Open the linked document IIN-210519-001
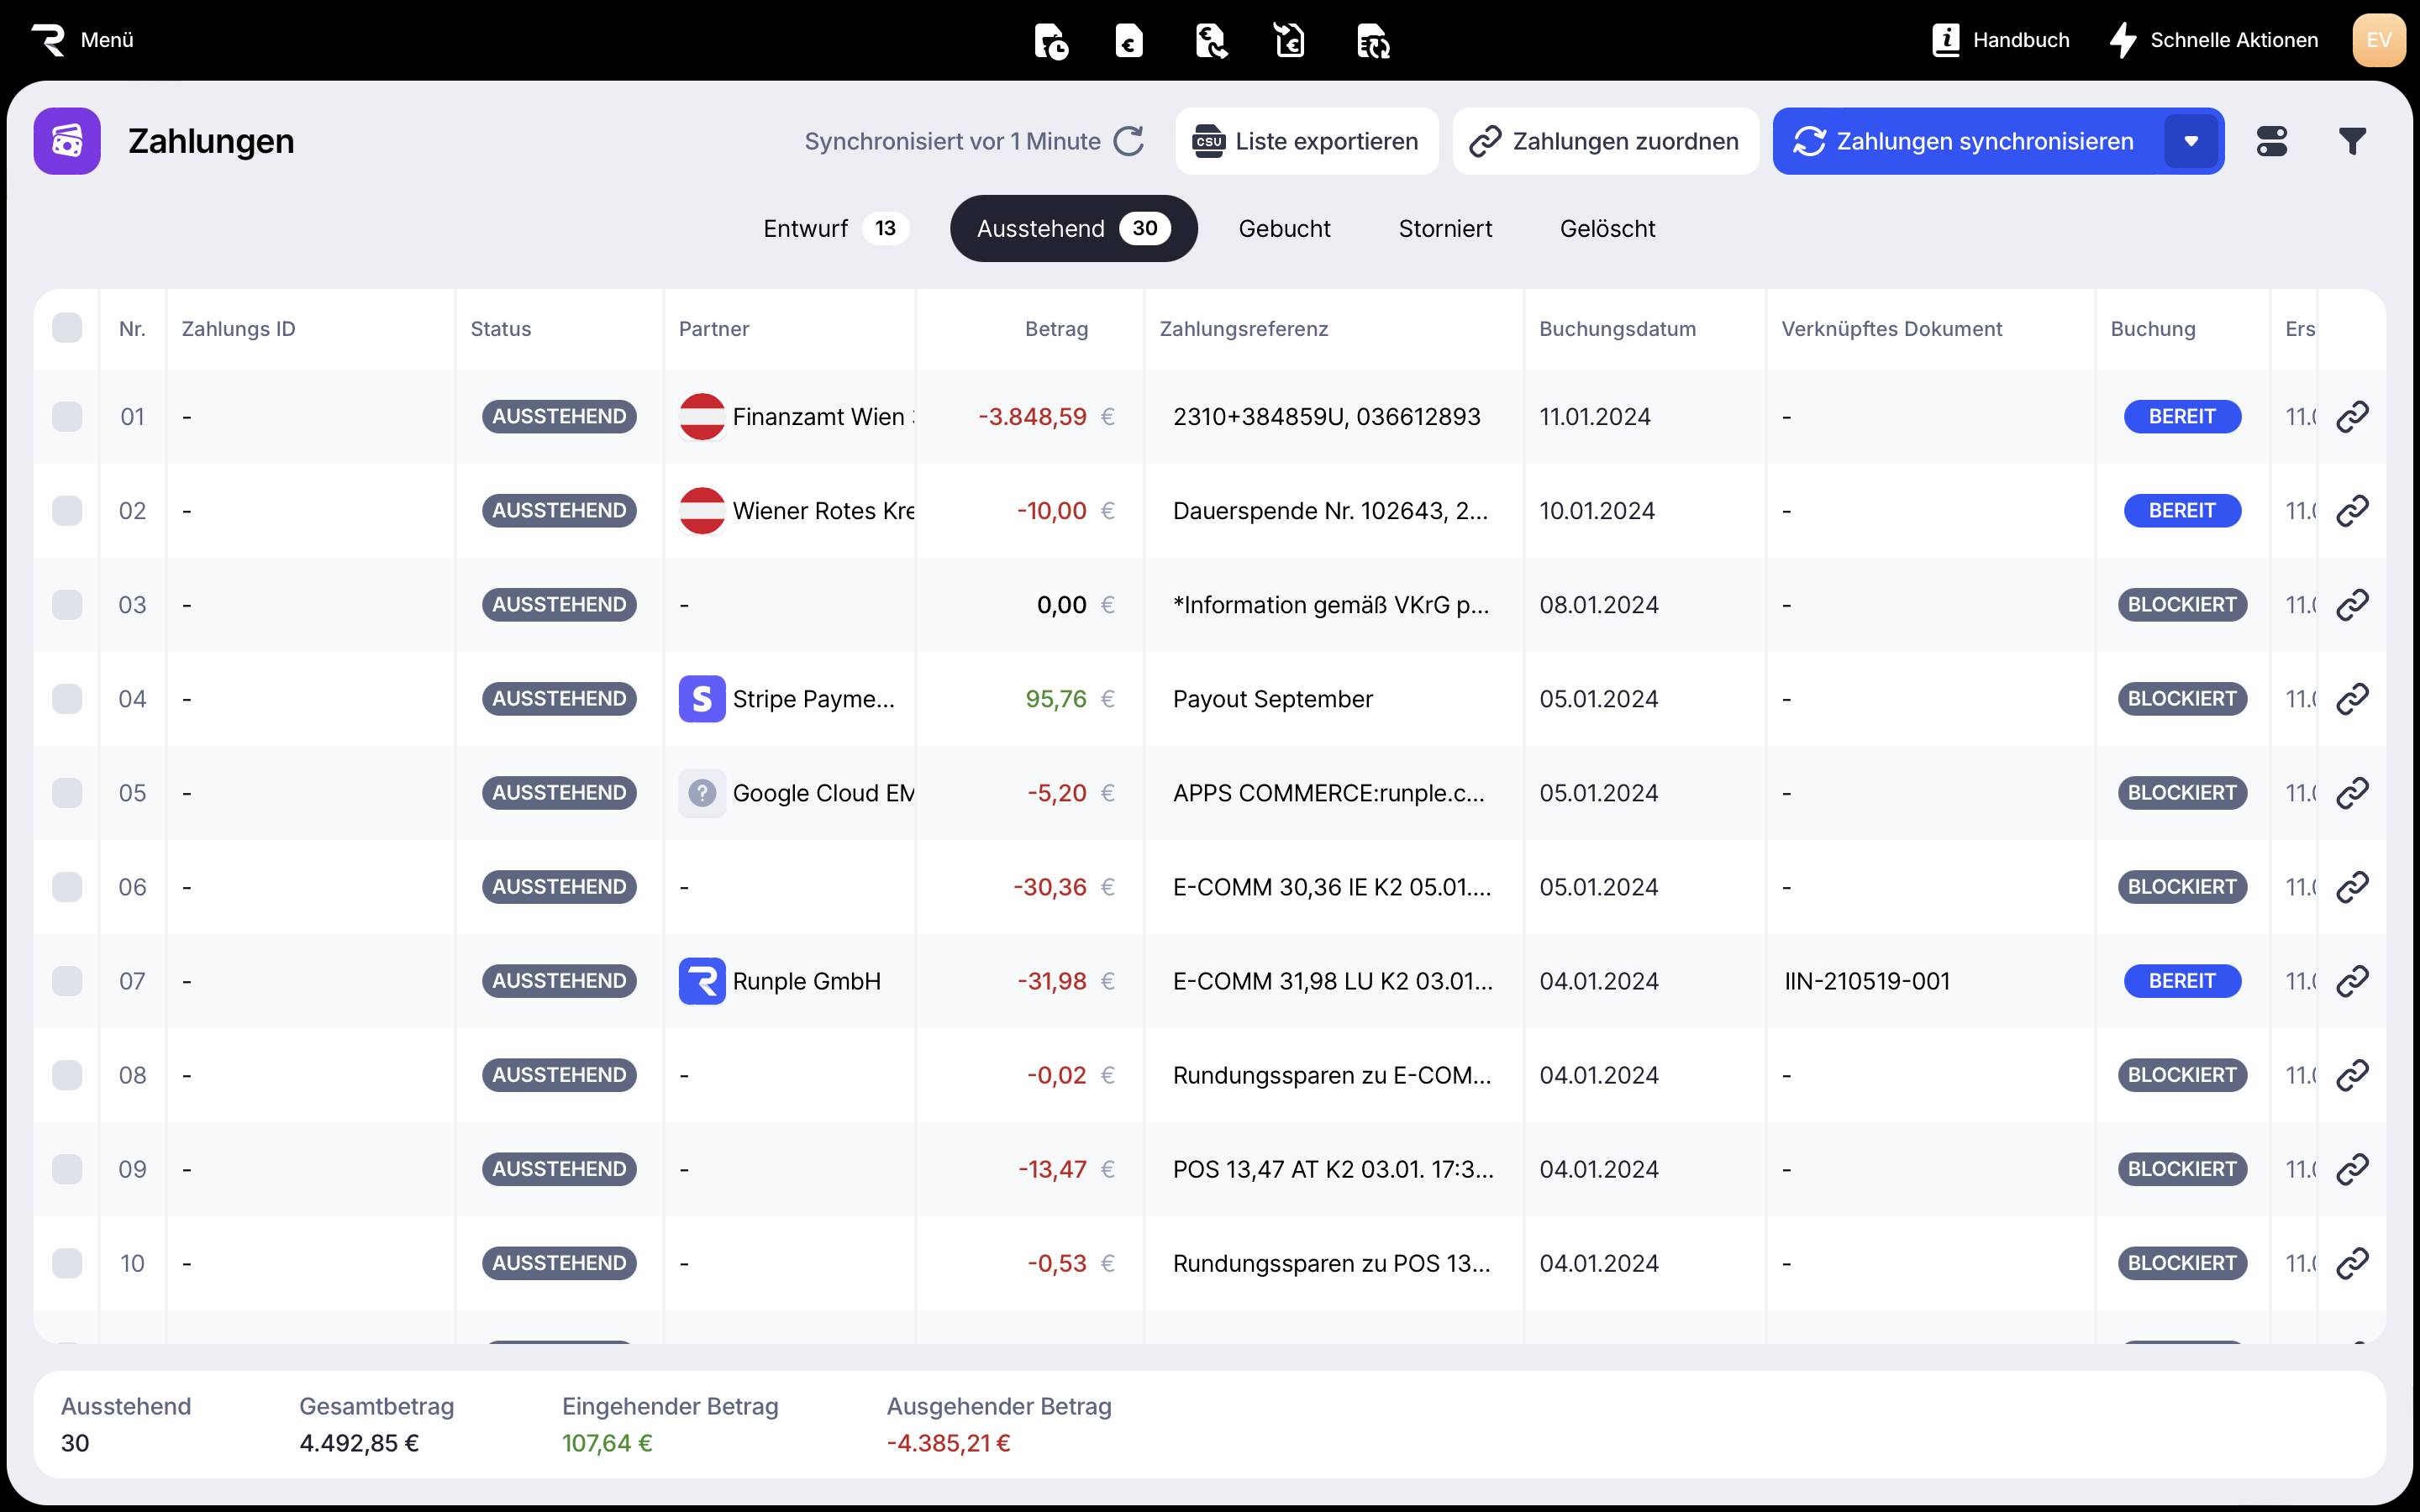This screenshot has width=2420, height=1512. (1867, 981)
